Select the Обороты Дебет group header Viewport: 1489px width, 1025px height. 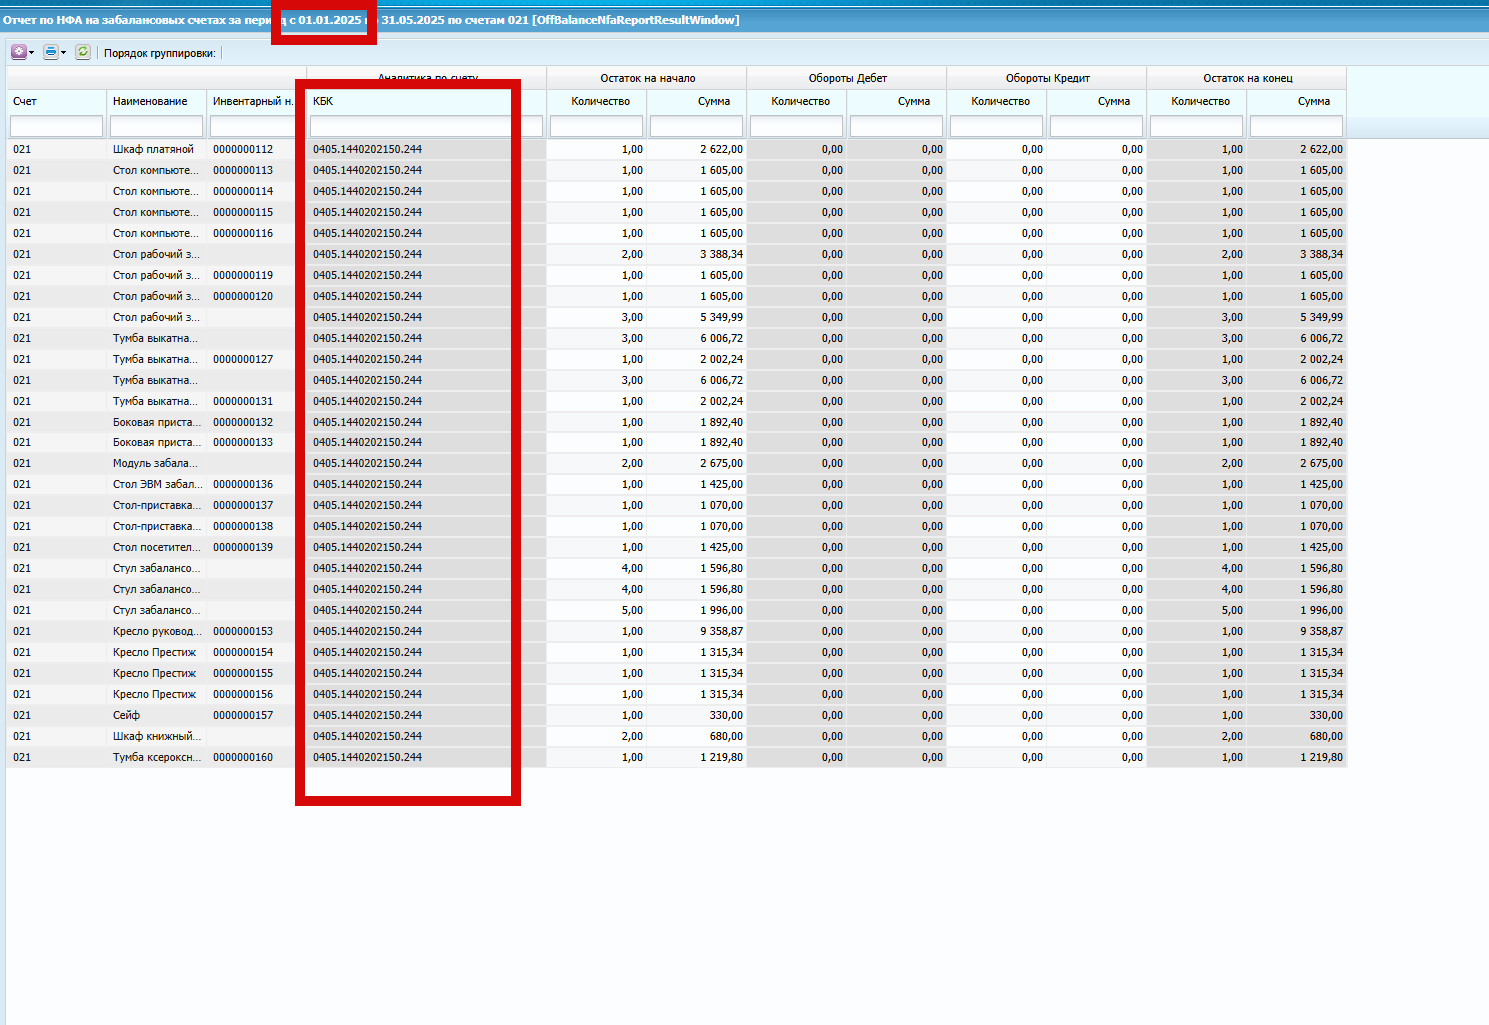(846, 78)
